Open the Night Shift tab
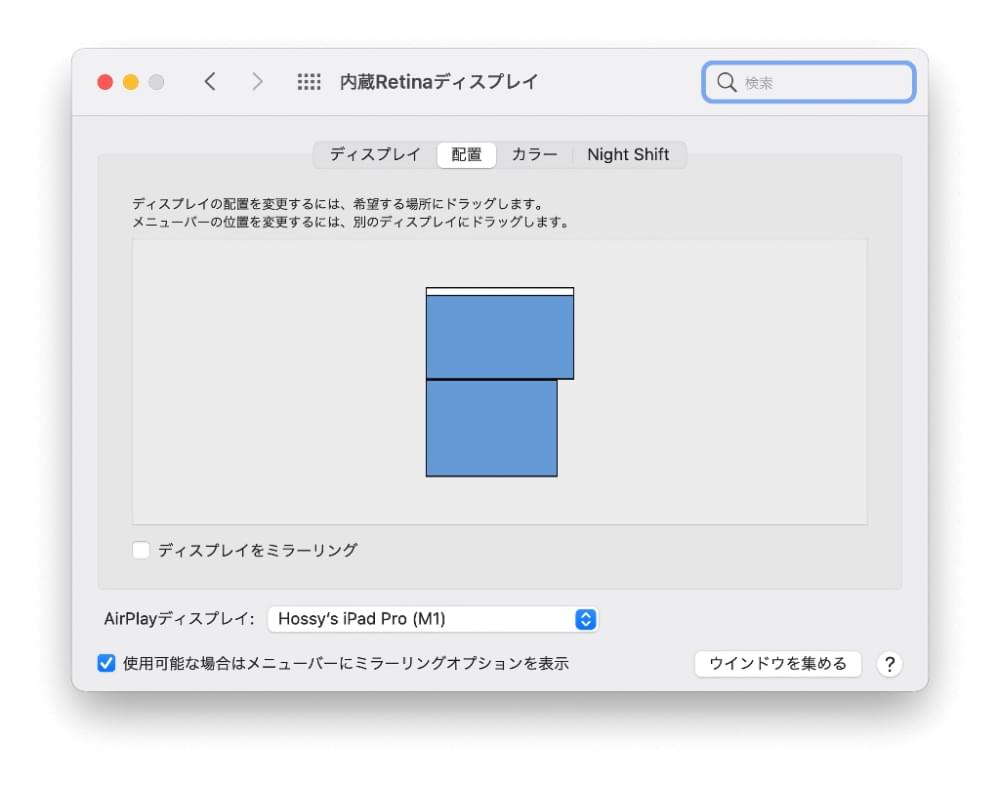The height and width of the screenshot is (786, 1000). 628,154
